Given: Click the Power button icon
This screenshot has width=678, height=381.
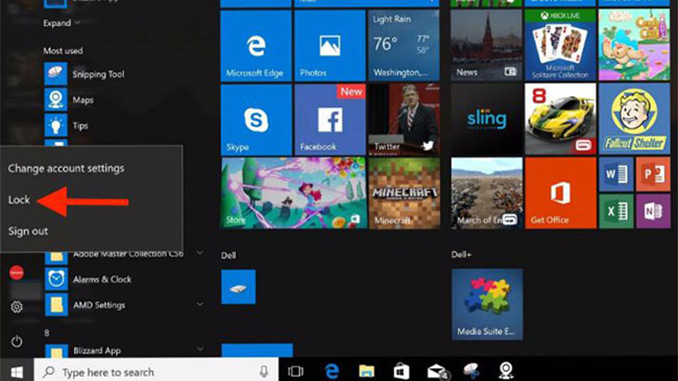Looking at the screenshot, I should pyautogui.click(x=16, y=342).
